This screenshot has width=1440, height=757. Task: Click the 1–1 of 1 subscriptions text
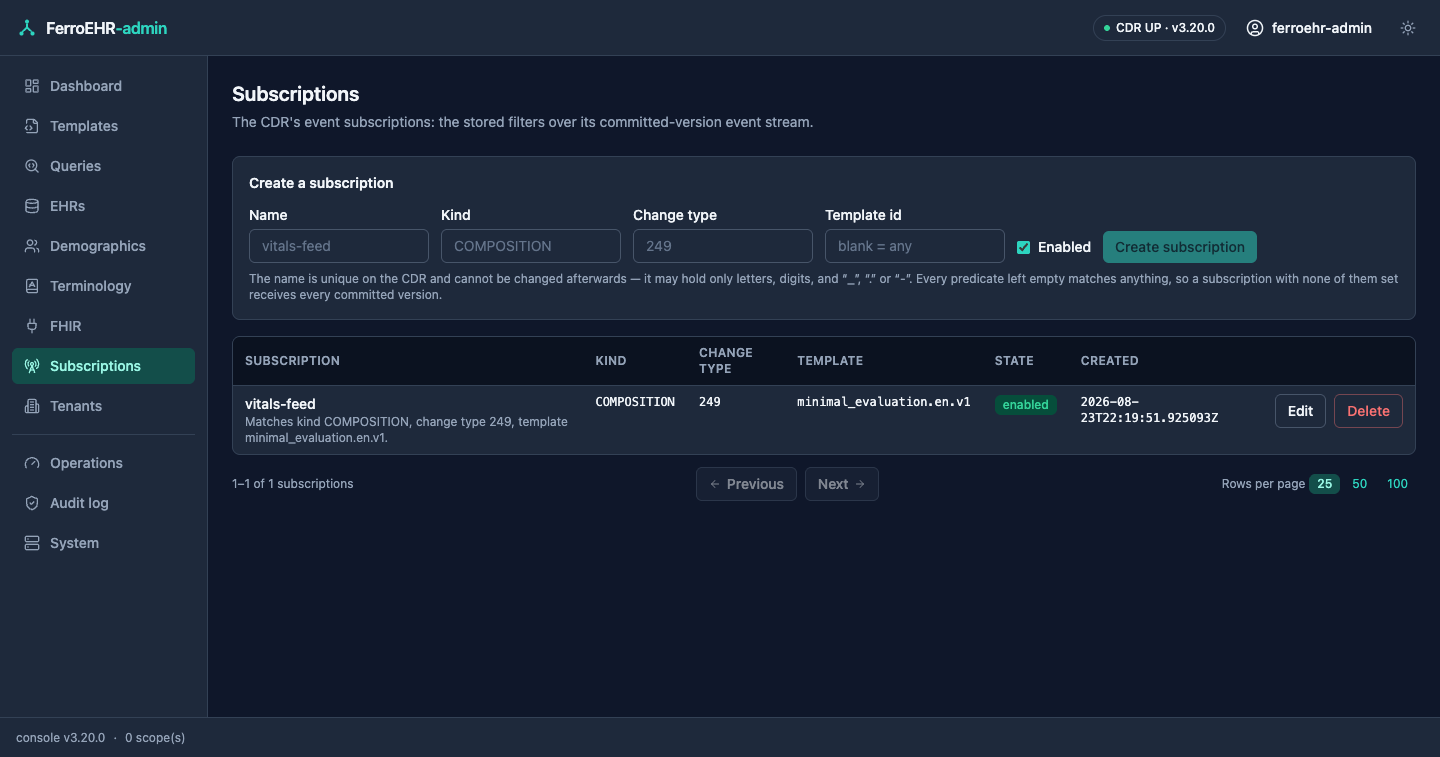[293, 484]
